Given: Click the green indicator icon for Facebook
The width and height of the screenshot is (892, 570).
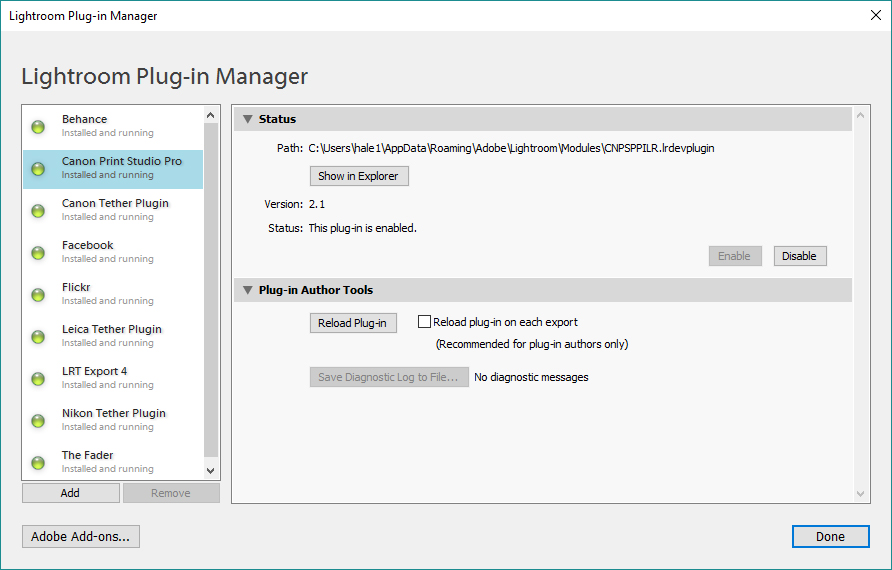Looking at the screenshot, I should (x=38, y=253).
